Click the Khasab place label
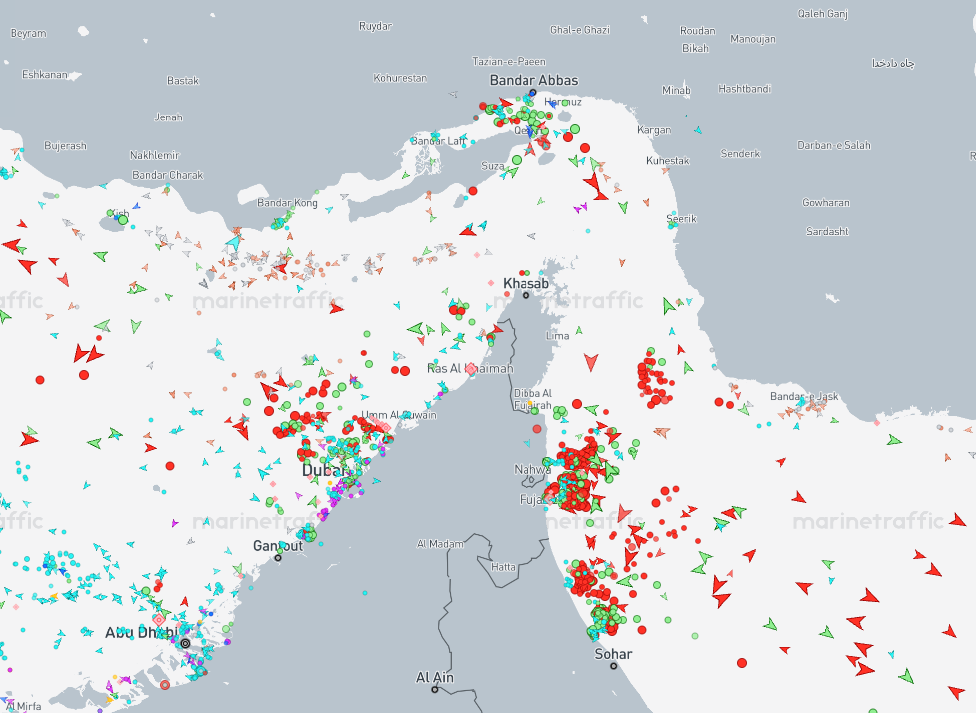The width and height of the screenshot is (976, 713). tap(526, 283)
